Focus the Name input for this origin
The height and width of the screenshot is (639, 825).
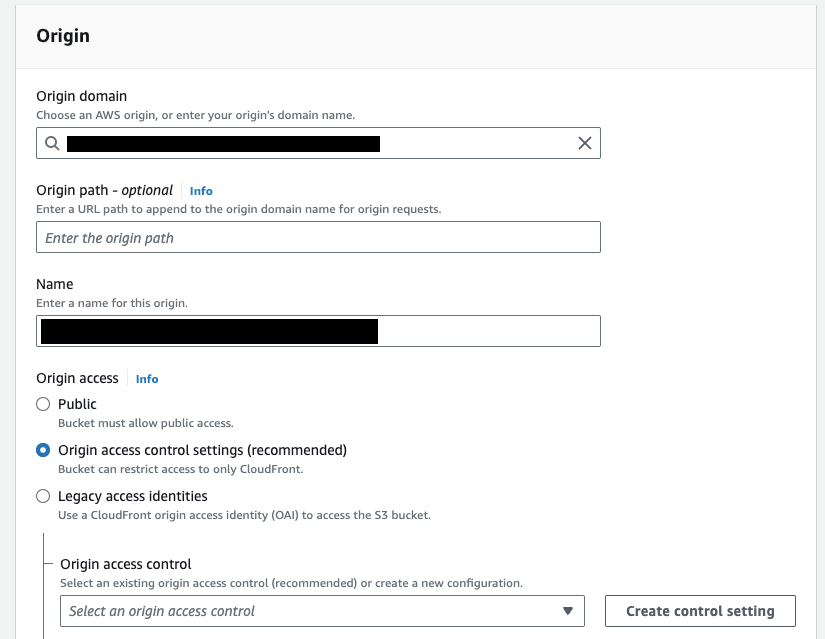[320, 330]
